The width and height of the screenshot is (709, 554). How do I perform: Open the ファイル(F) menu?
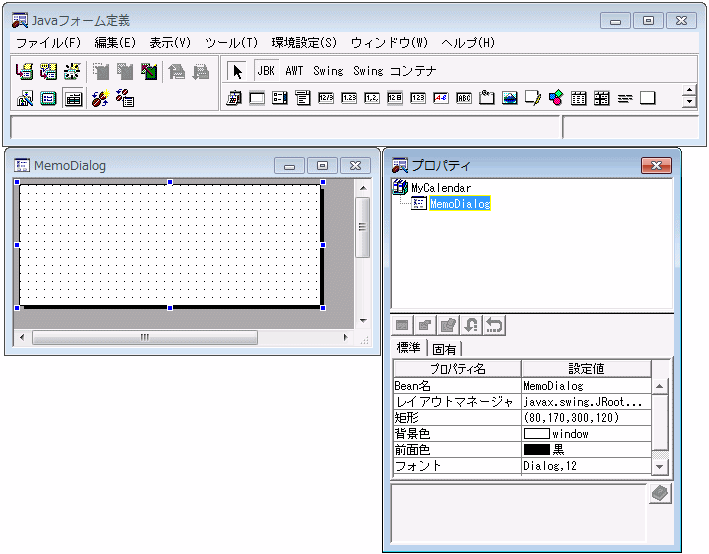(x=48, y=43)
